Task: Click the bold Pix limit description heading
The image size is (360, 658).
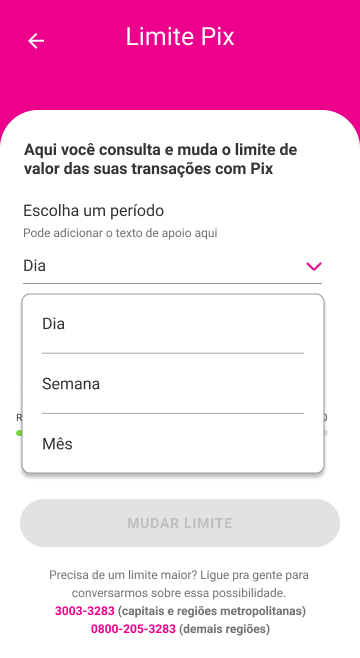Action: tap(160, 159)
